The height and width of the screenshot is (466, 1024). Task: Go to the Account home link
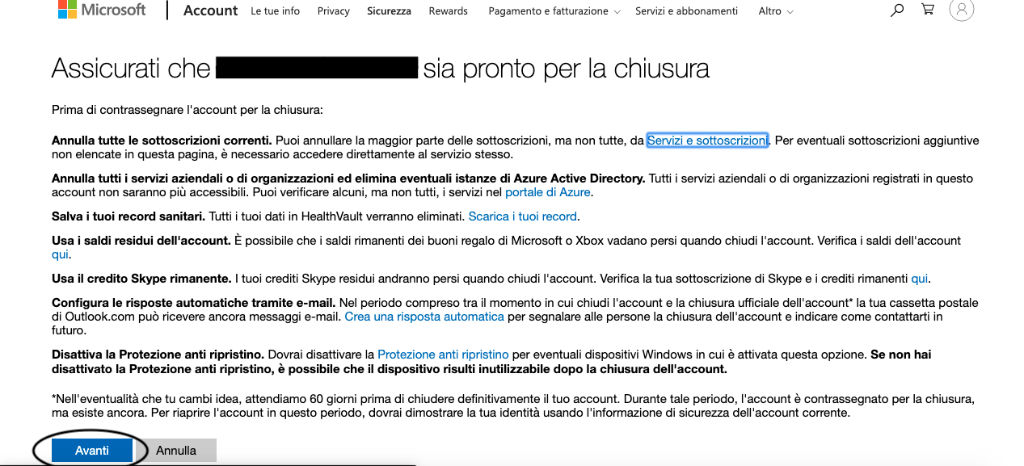(x=210, y=10)
